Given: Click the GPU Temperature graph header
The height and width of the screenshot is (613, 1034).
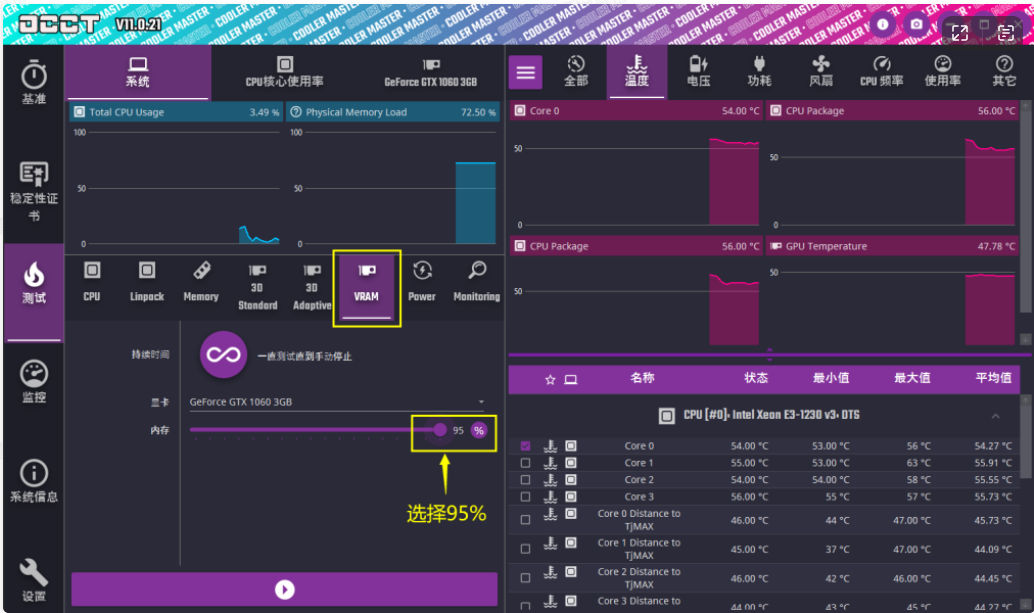Looking at the screenshot, I should [x=894, y=246].
